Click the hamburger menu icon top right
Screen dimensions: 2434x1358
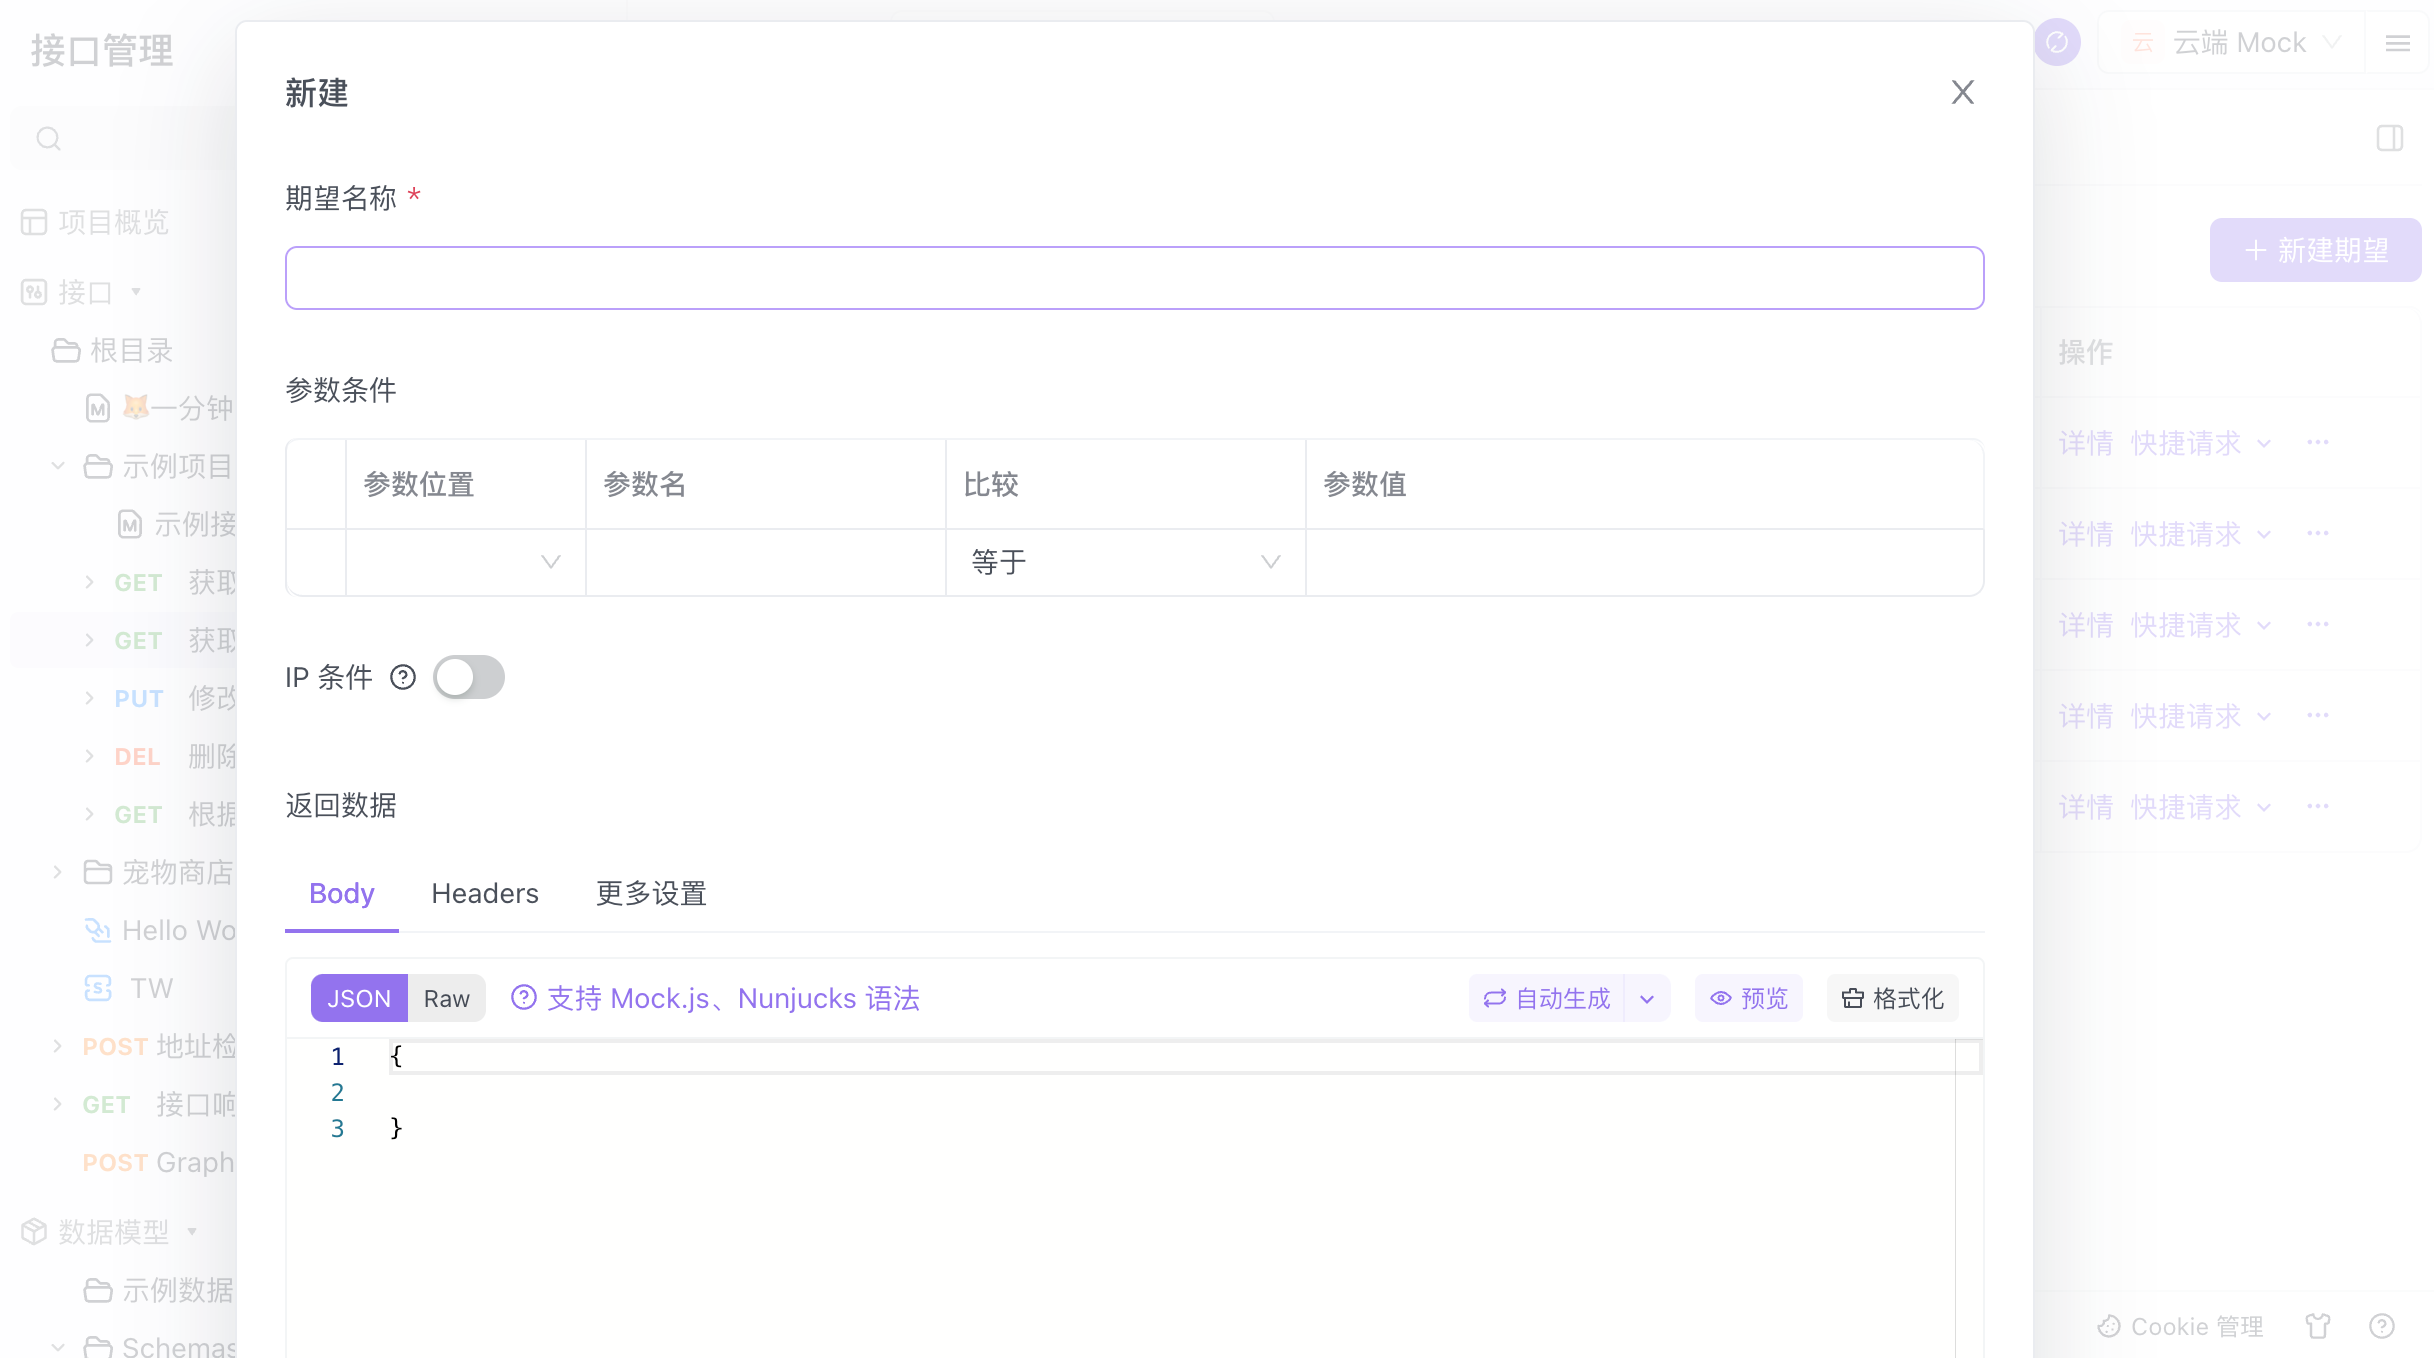click(2397, 43)
